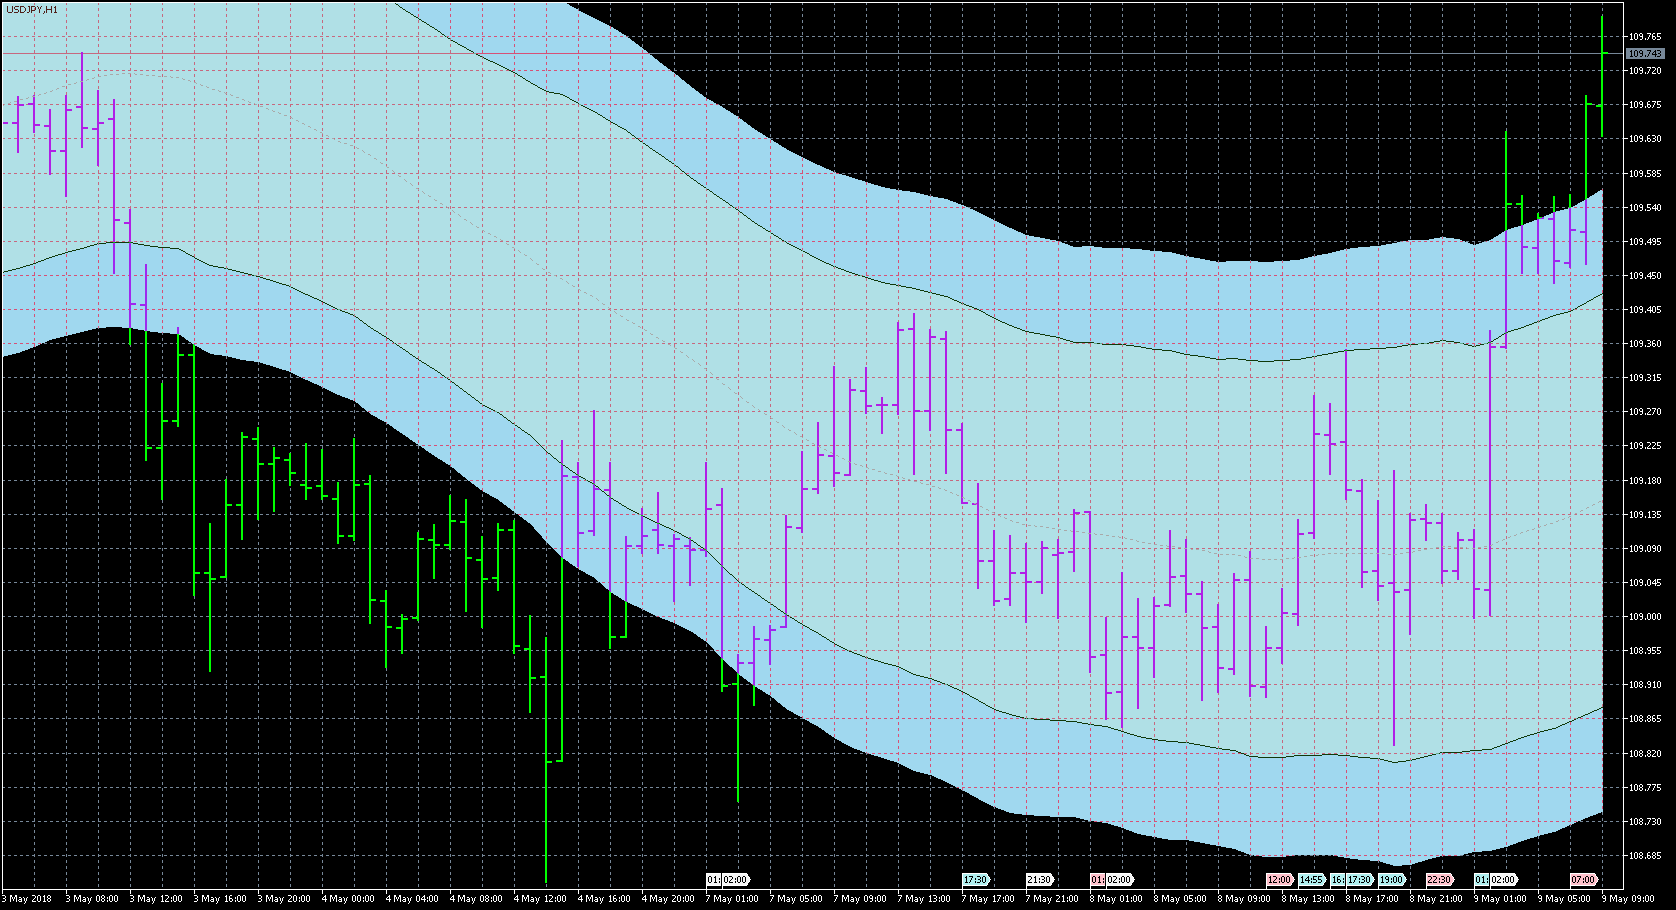Click the 3 May 2018 date label
Screen dimensions: 1676x910
pyautogui.click(x=27, y=898)
